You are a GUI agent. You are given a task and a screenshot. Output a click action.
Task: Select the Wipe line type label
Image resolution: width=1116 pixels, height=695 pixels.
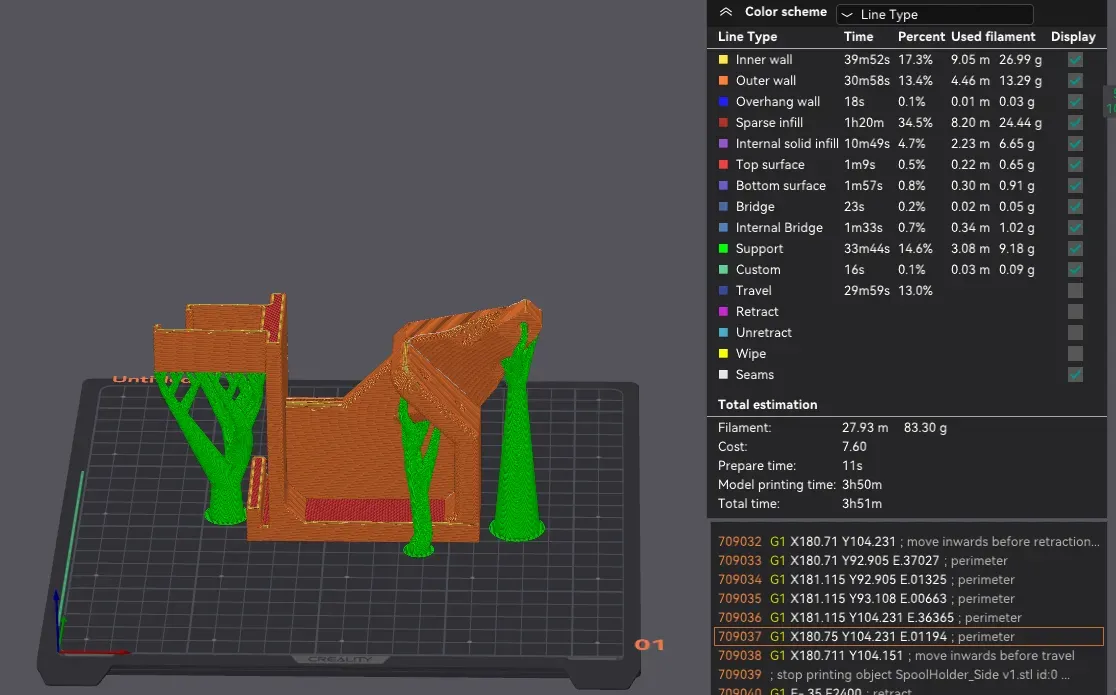click(750, 354)
